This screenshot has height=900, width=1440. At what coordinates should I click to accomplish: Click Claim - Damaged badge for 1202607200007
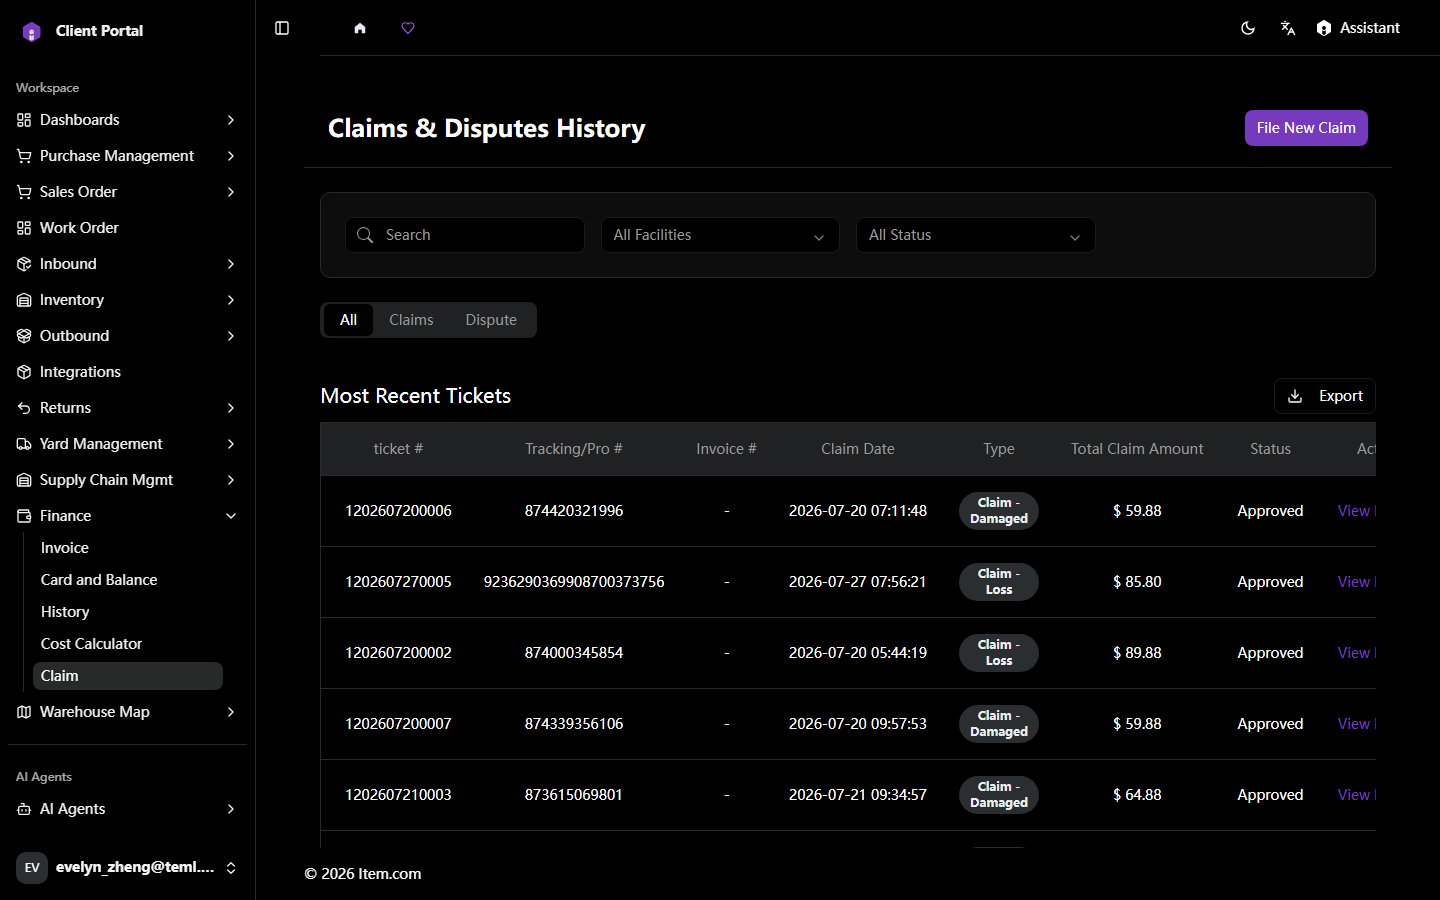click(999, 724)
